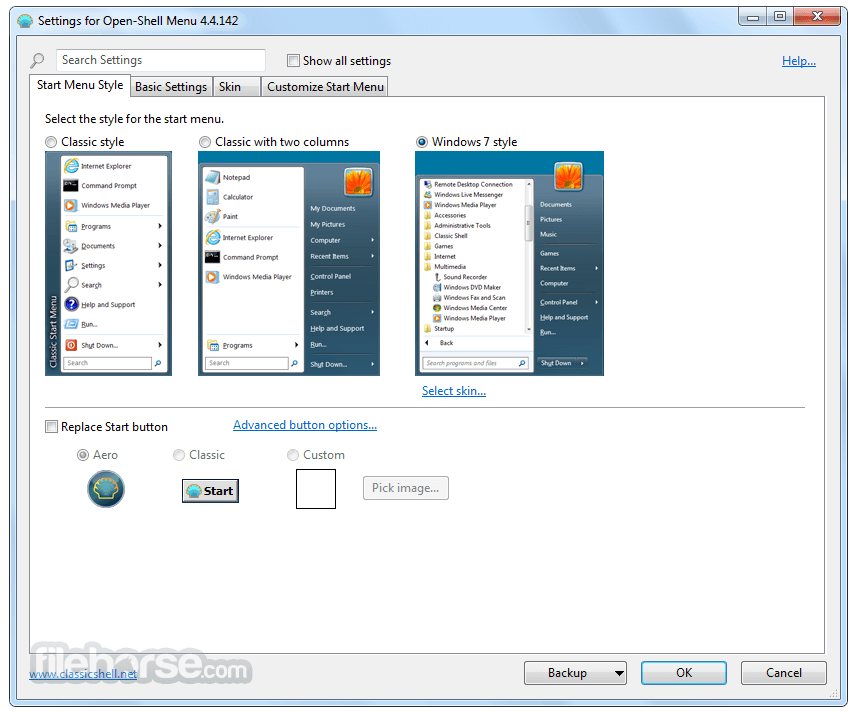Click the Remote Desktop Connection icon in preview

pos(428,184)
